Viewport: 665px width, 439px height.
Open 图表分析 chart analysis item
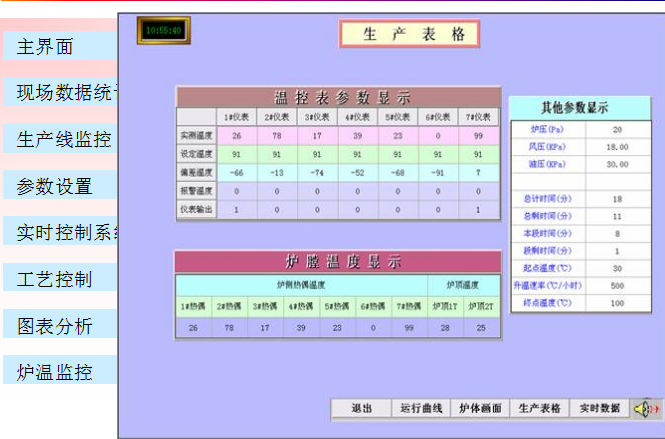coord(55,325)
